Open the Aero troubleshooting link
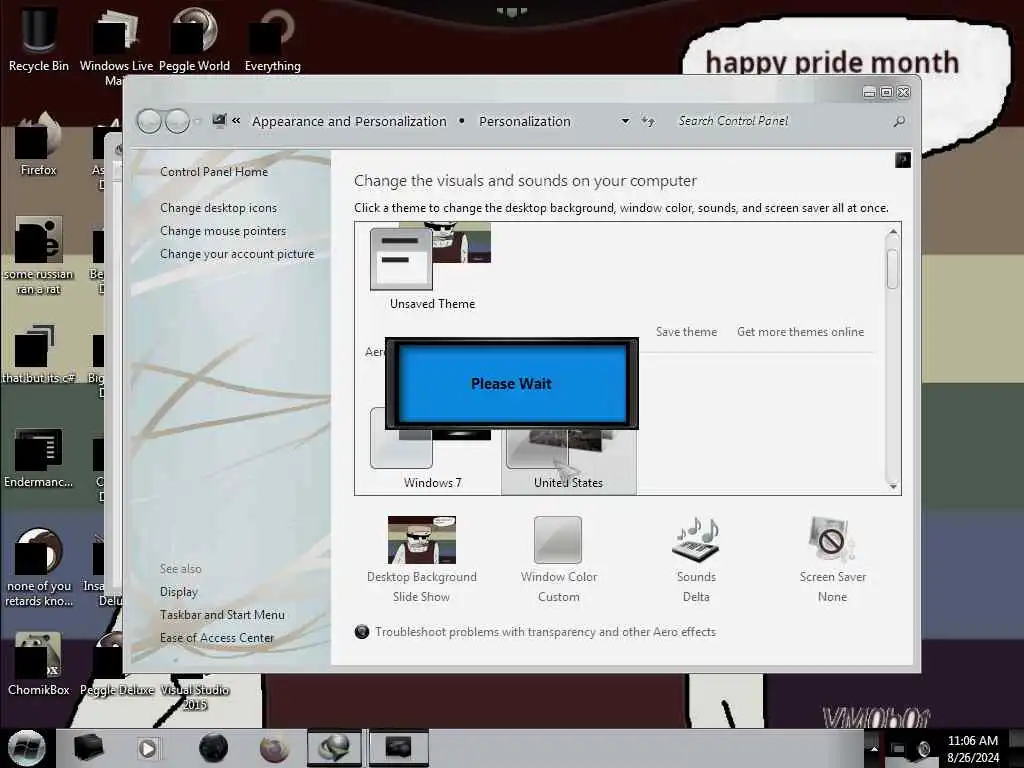The width and height of the screenshot is (1024, 768). [545, 632]
